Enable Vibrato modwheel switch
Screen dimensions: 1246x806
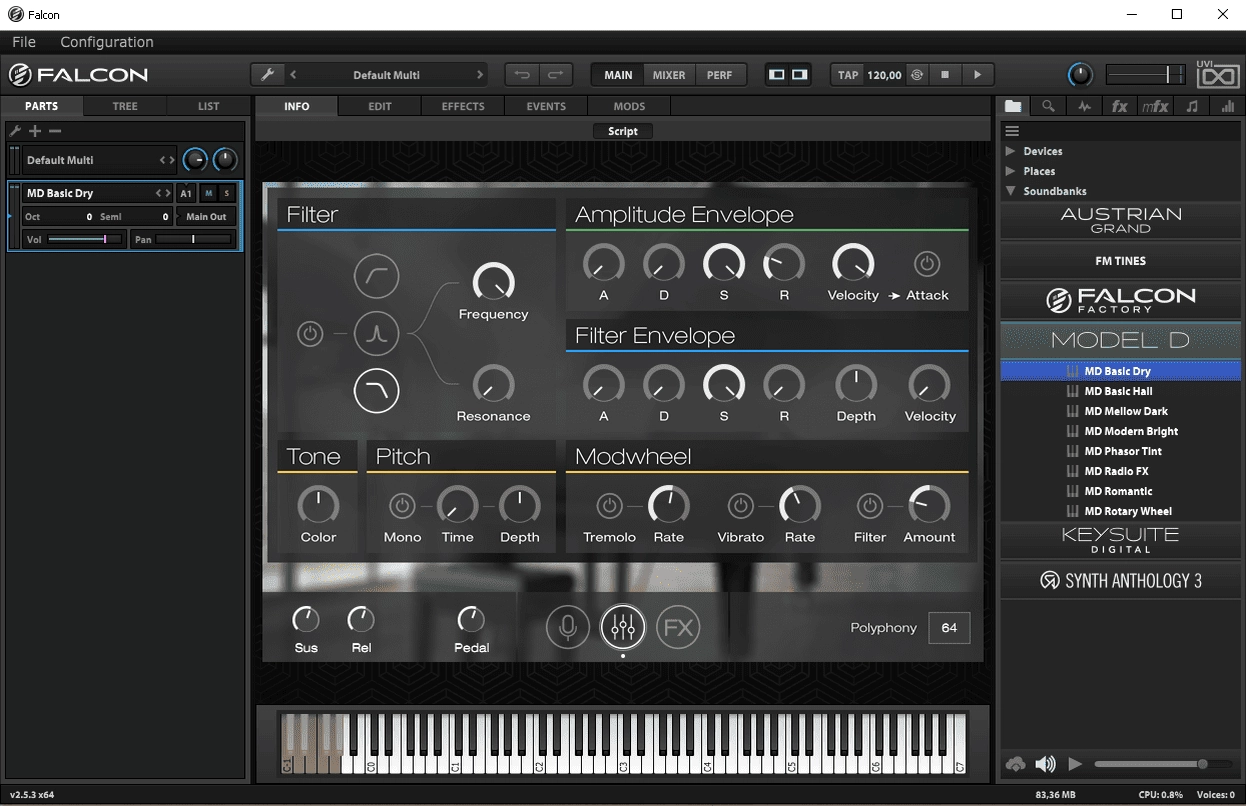point(740,506)
